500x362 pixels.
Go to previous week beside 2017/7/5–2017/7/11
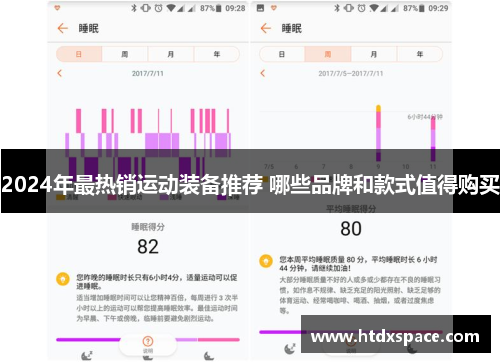(263, 73)
